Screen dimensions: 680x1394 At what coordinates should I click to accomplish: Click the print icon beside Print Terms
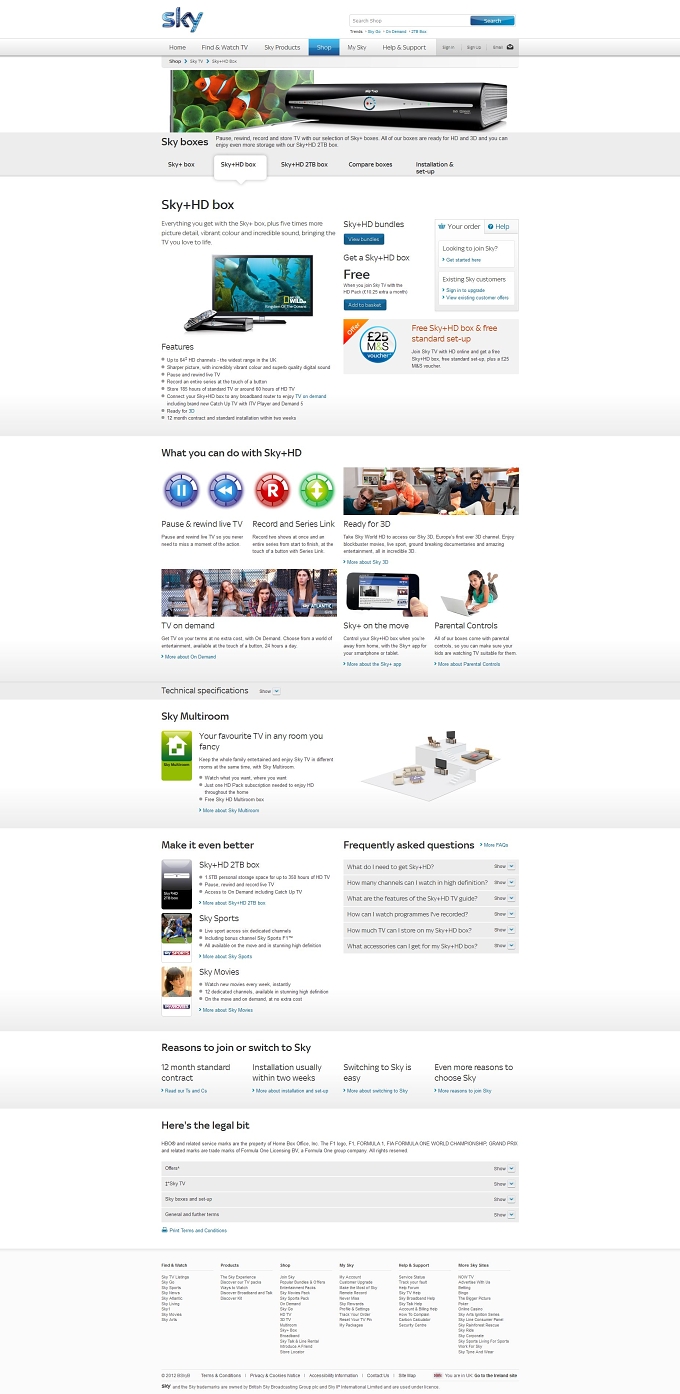coord(165,1230)
